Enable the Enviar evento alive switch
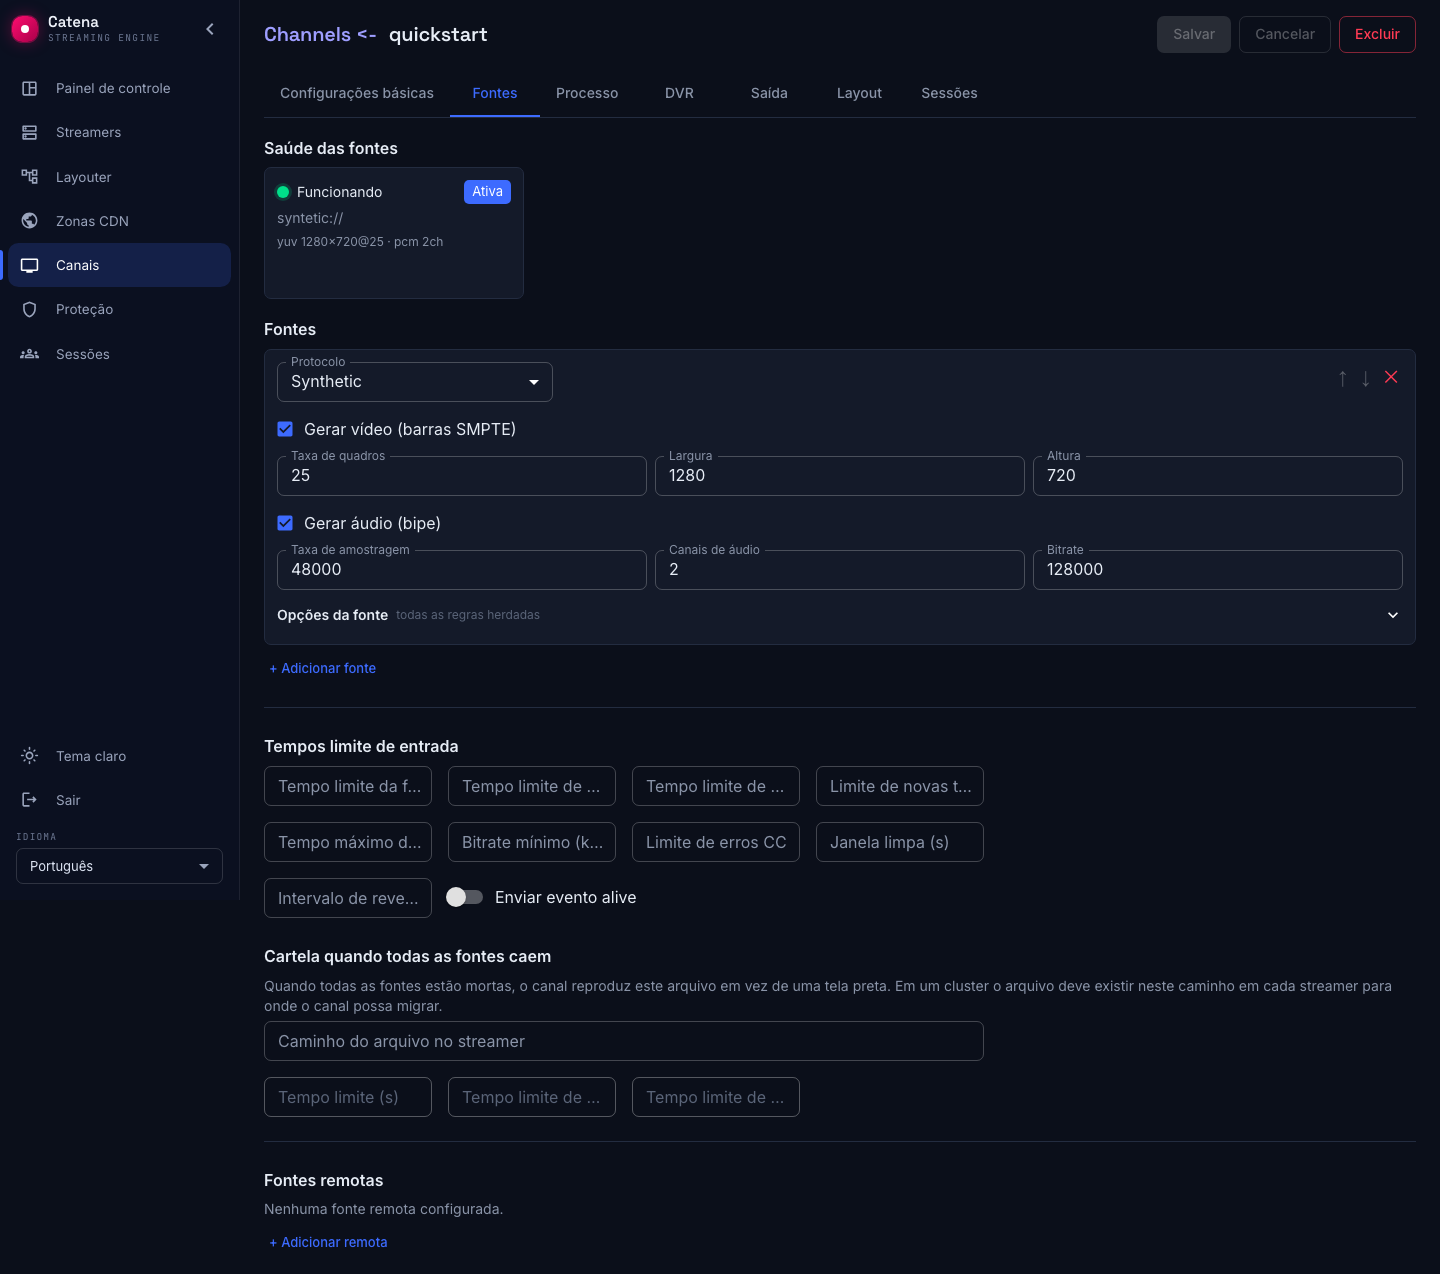Image resolution: width=1440 pixels, height=1274 pixels. click(464, 897)
